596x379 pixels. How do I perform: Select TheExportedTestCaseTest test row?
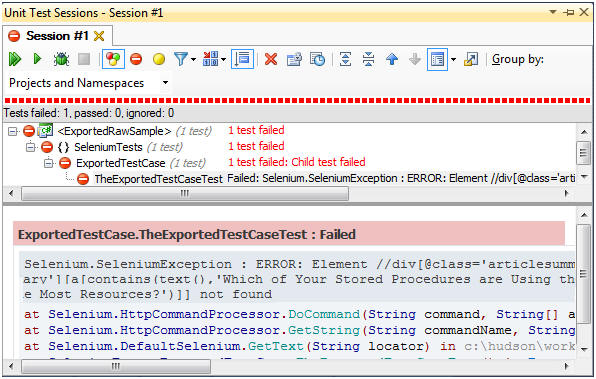click(159, 179)
